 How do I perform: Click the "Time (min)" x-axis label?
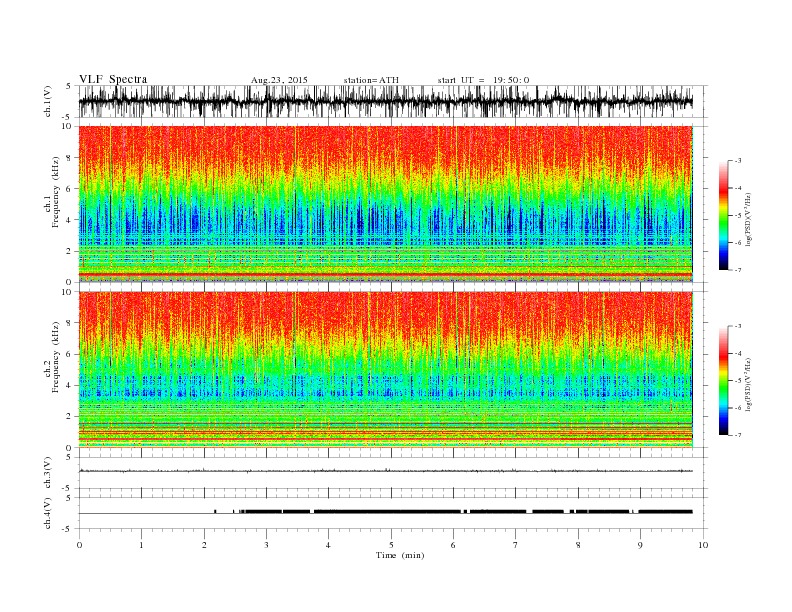(400, 555)
